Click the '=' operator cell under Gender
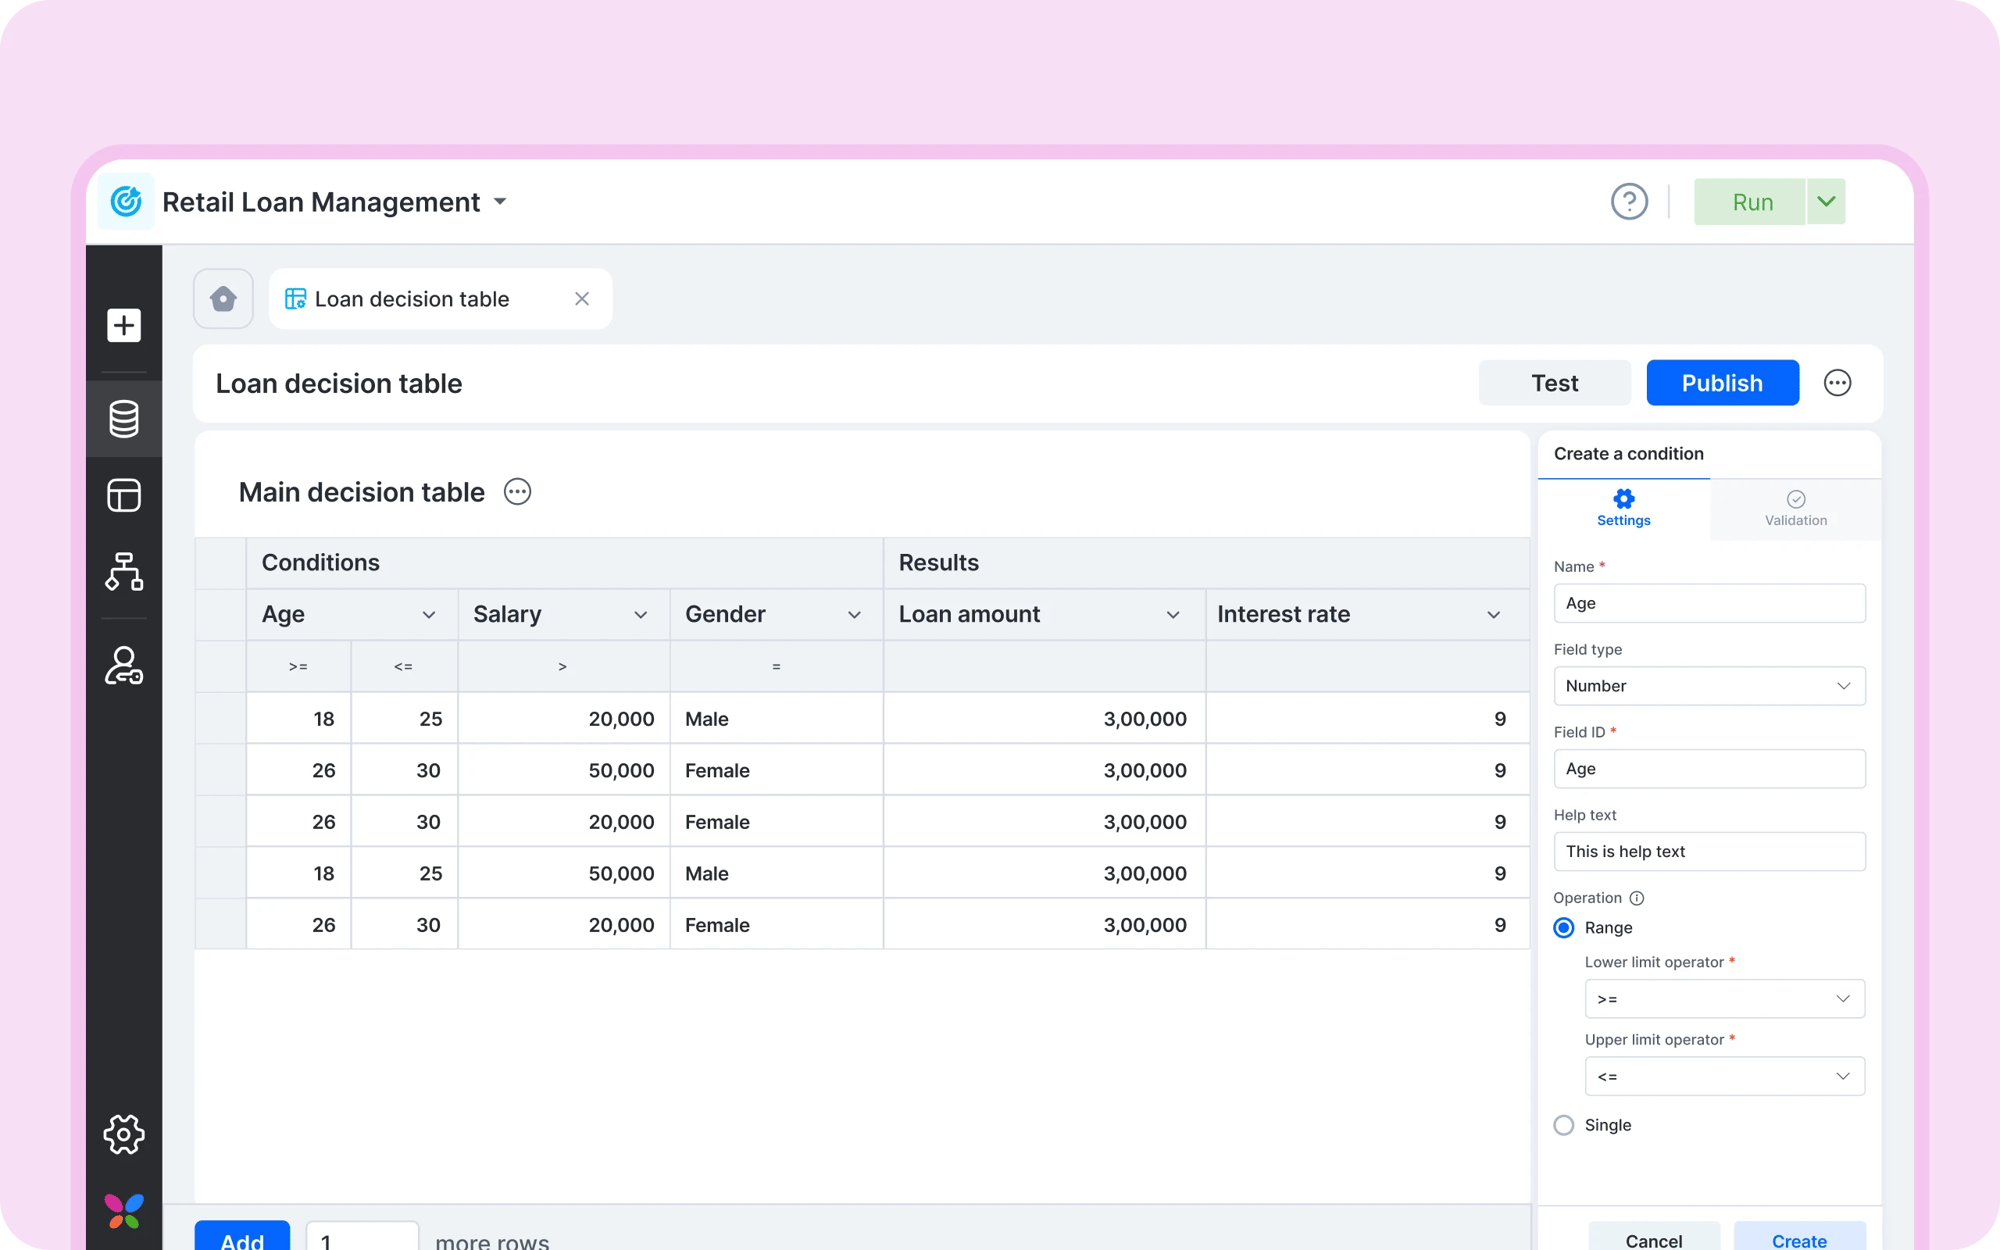 click(776, 666)
